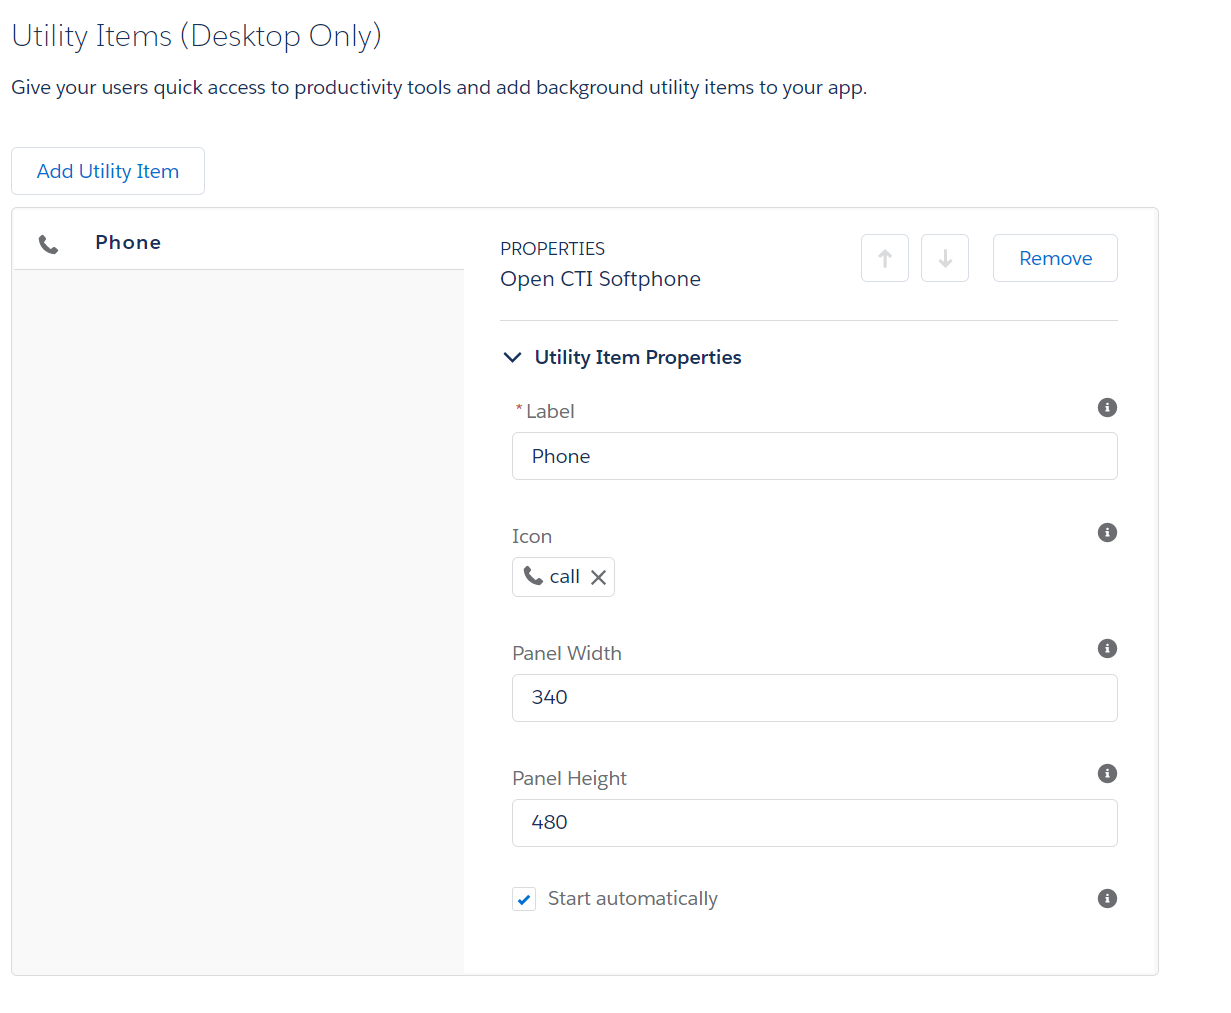1231x1013 pixels.
Task: Uncheck the Start automatically checkbox
Action: pos(524,899)
